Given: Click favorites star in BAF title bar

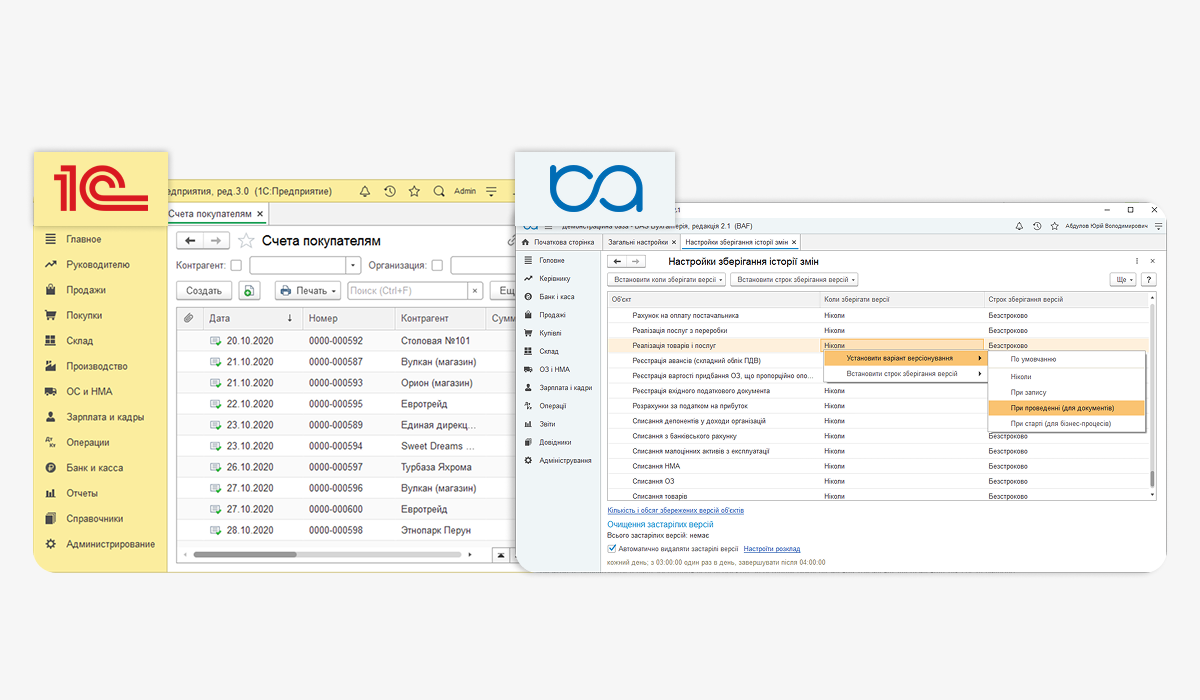Looking at the screenshot, I should [x=1056, y=225].
